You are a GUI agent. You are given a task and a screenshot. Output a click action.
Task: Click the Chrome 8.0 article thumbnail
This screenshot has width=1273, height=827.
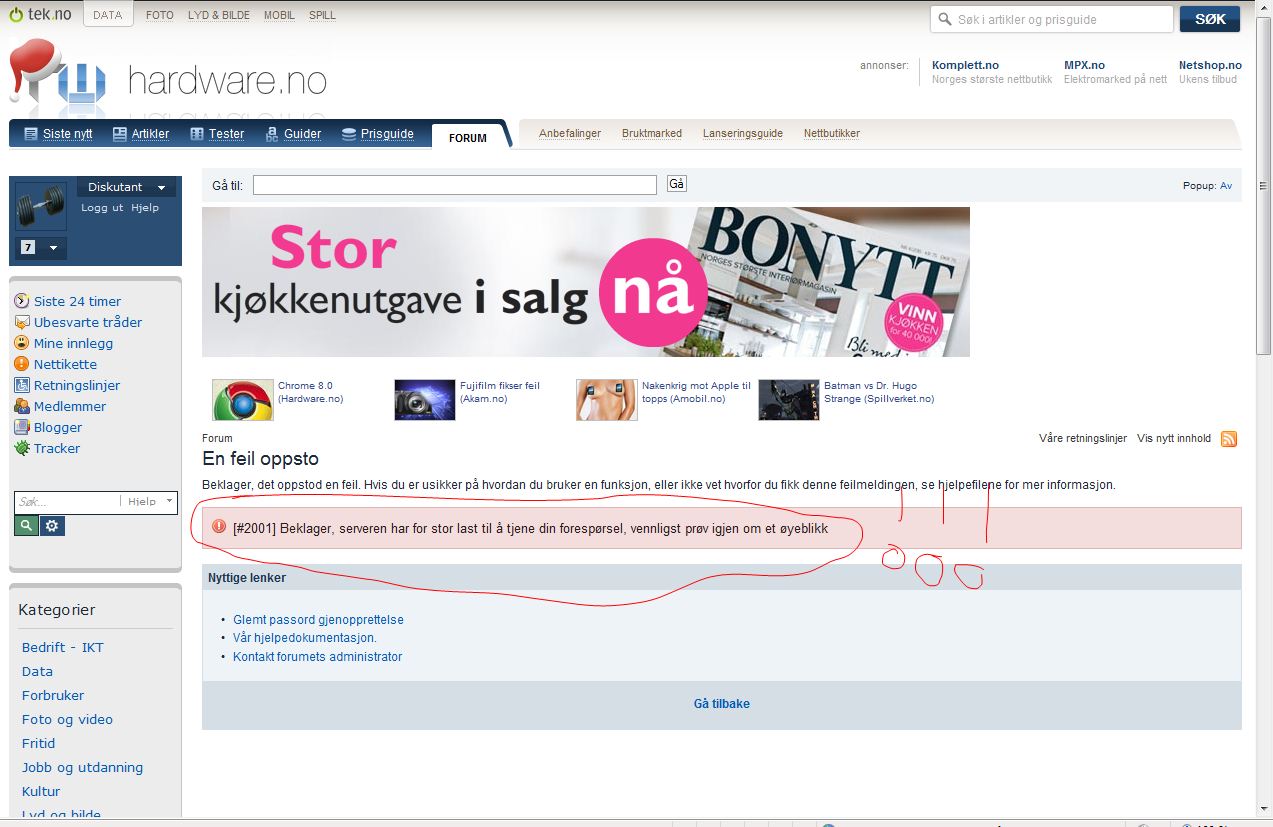tap(242, 400)
